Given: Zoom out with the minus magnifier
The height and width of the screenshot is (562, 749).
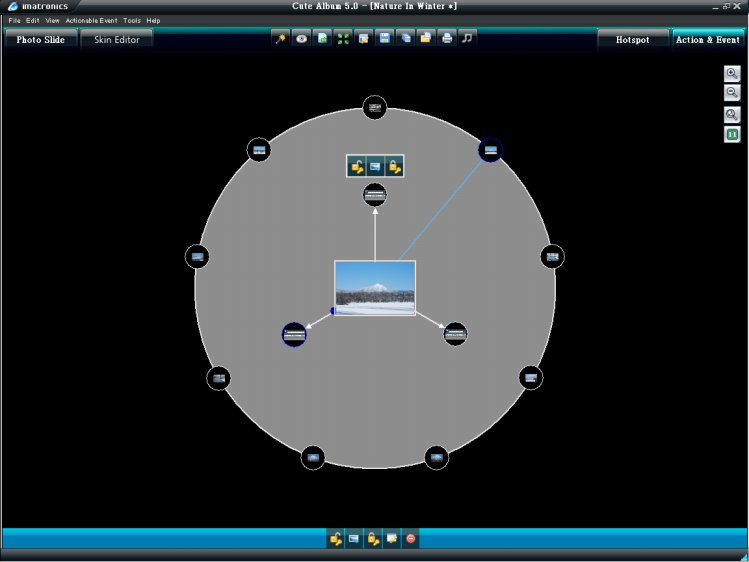Looking at the screenshot, I should point(732,93).
